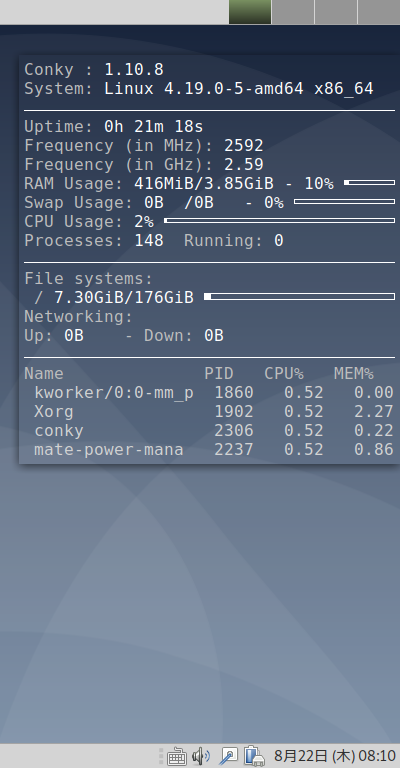The width and height of the screenshot is (400, 768).
Task: Click the Name column header
Action: click(x=44, y=374)
